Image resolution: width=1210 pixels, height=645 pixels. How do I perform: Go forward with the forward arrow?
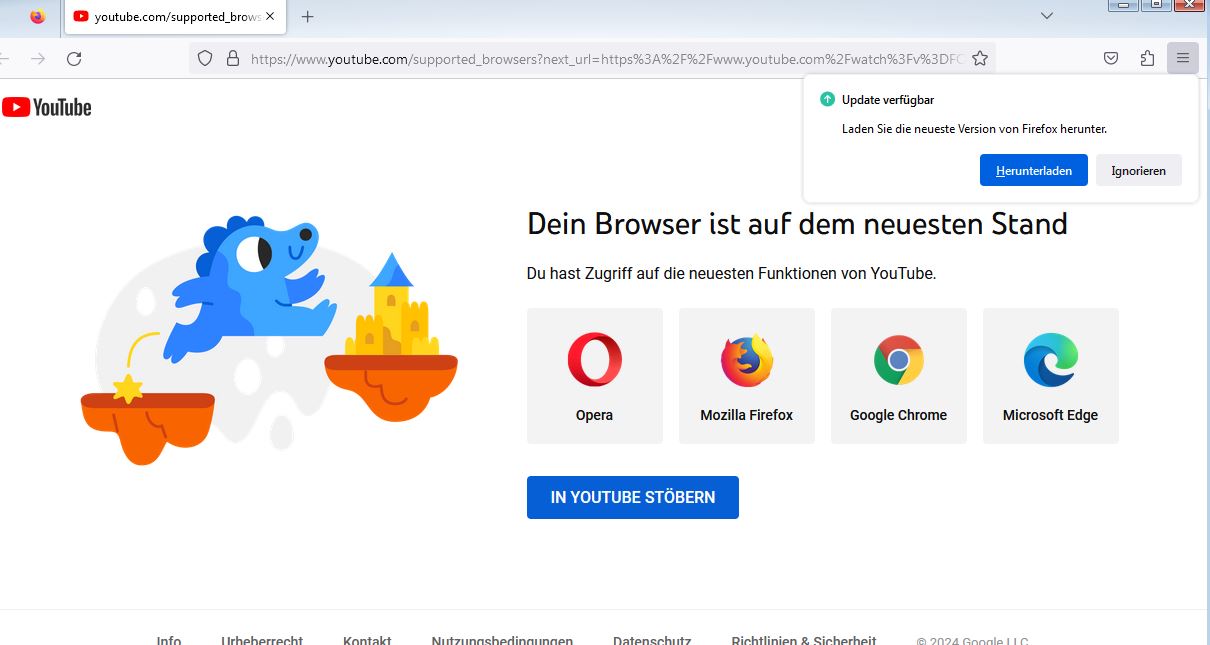pyautogui.click(x=38, y=59)
